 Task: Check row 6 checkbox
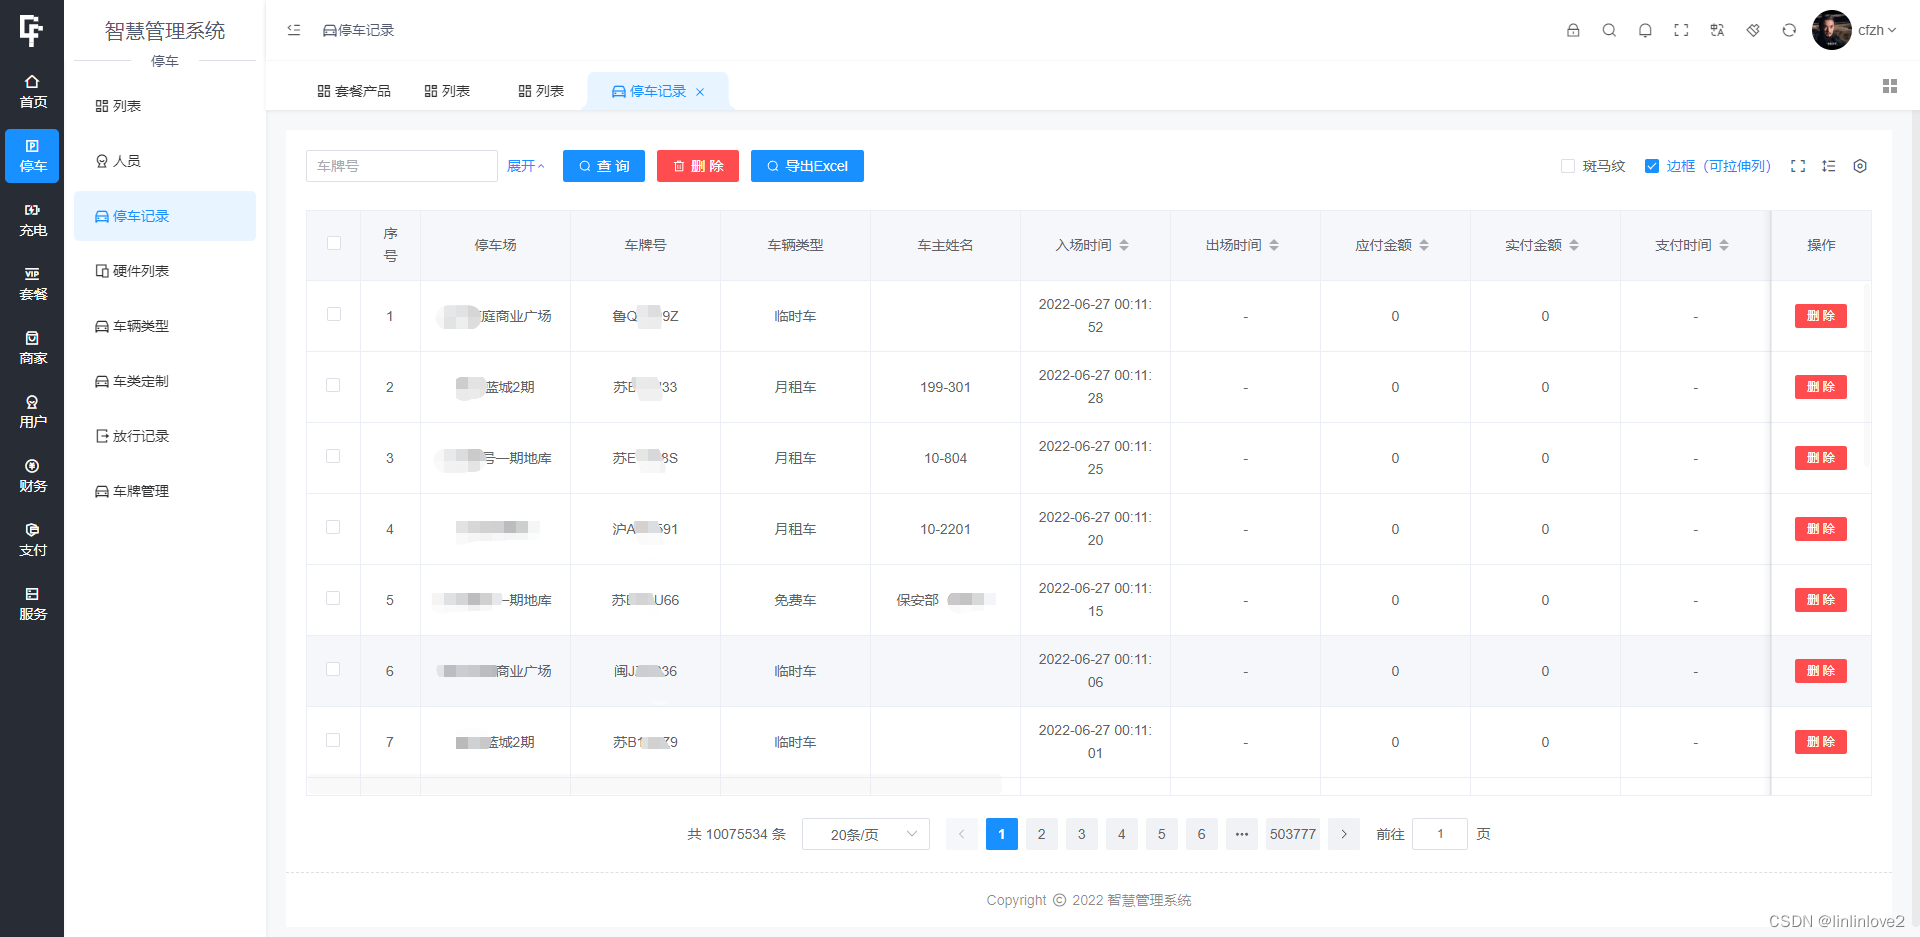(x=334, y=669)
